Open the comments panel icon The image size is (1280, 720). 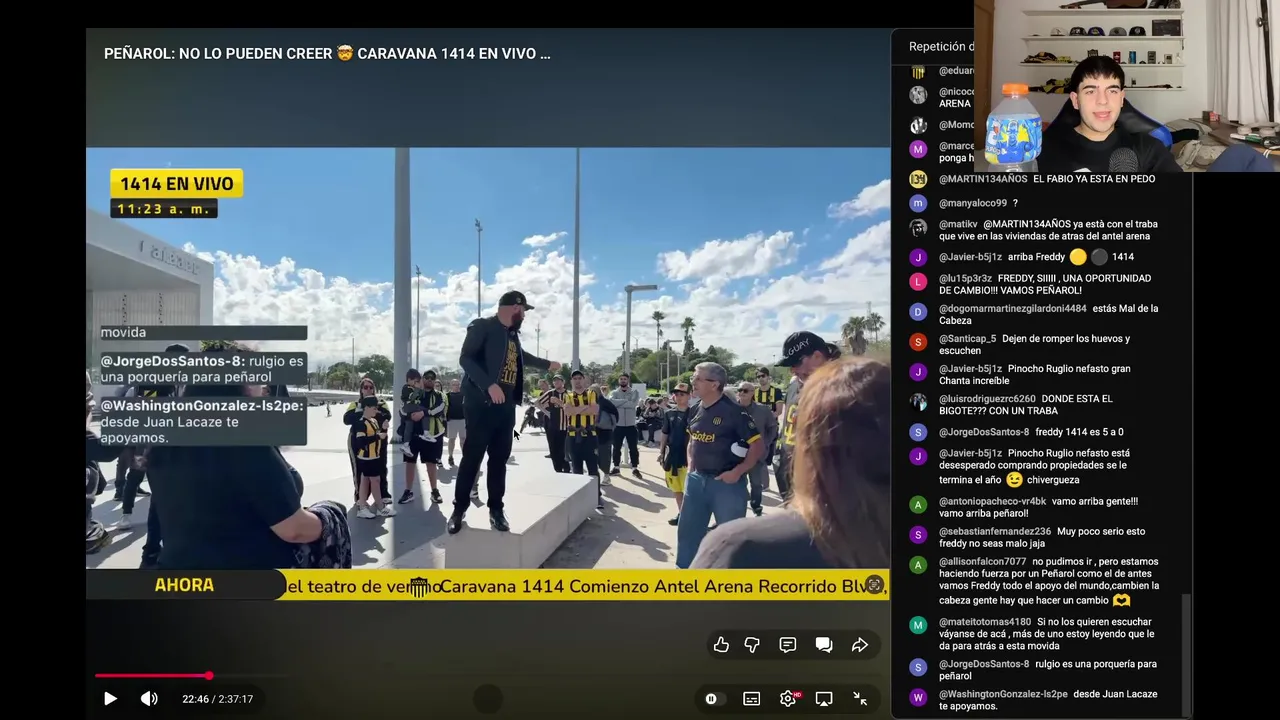788,645
